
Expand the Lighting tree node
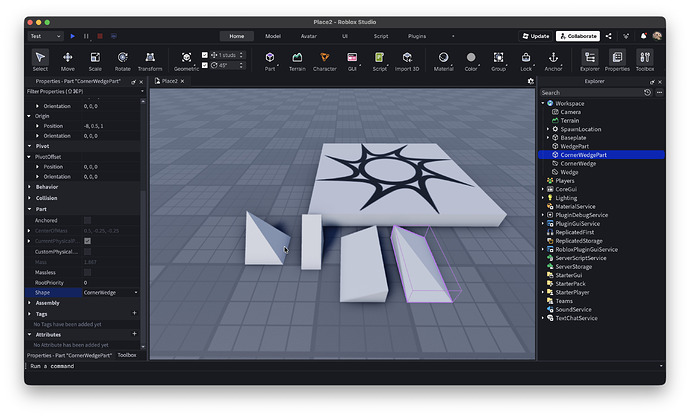click(543, 198)
